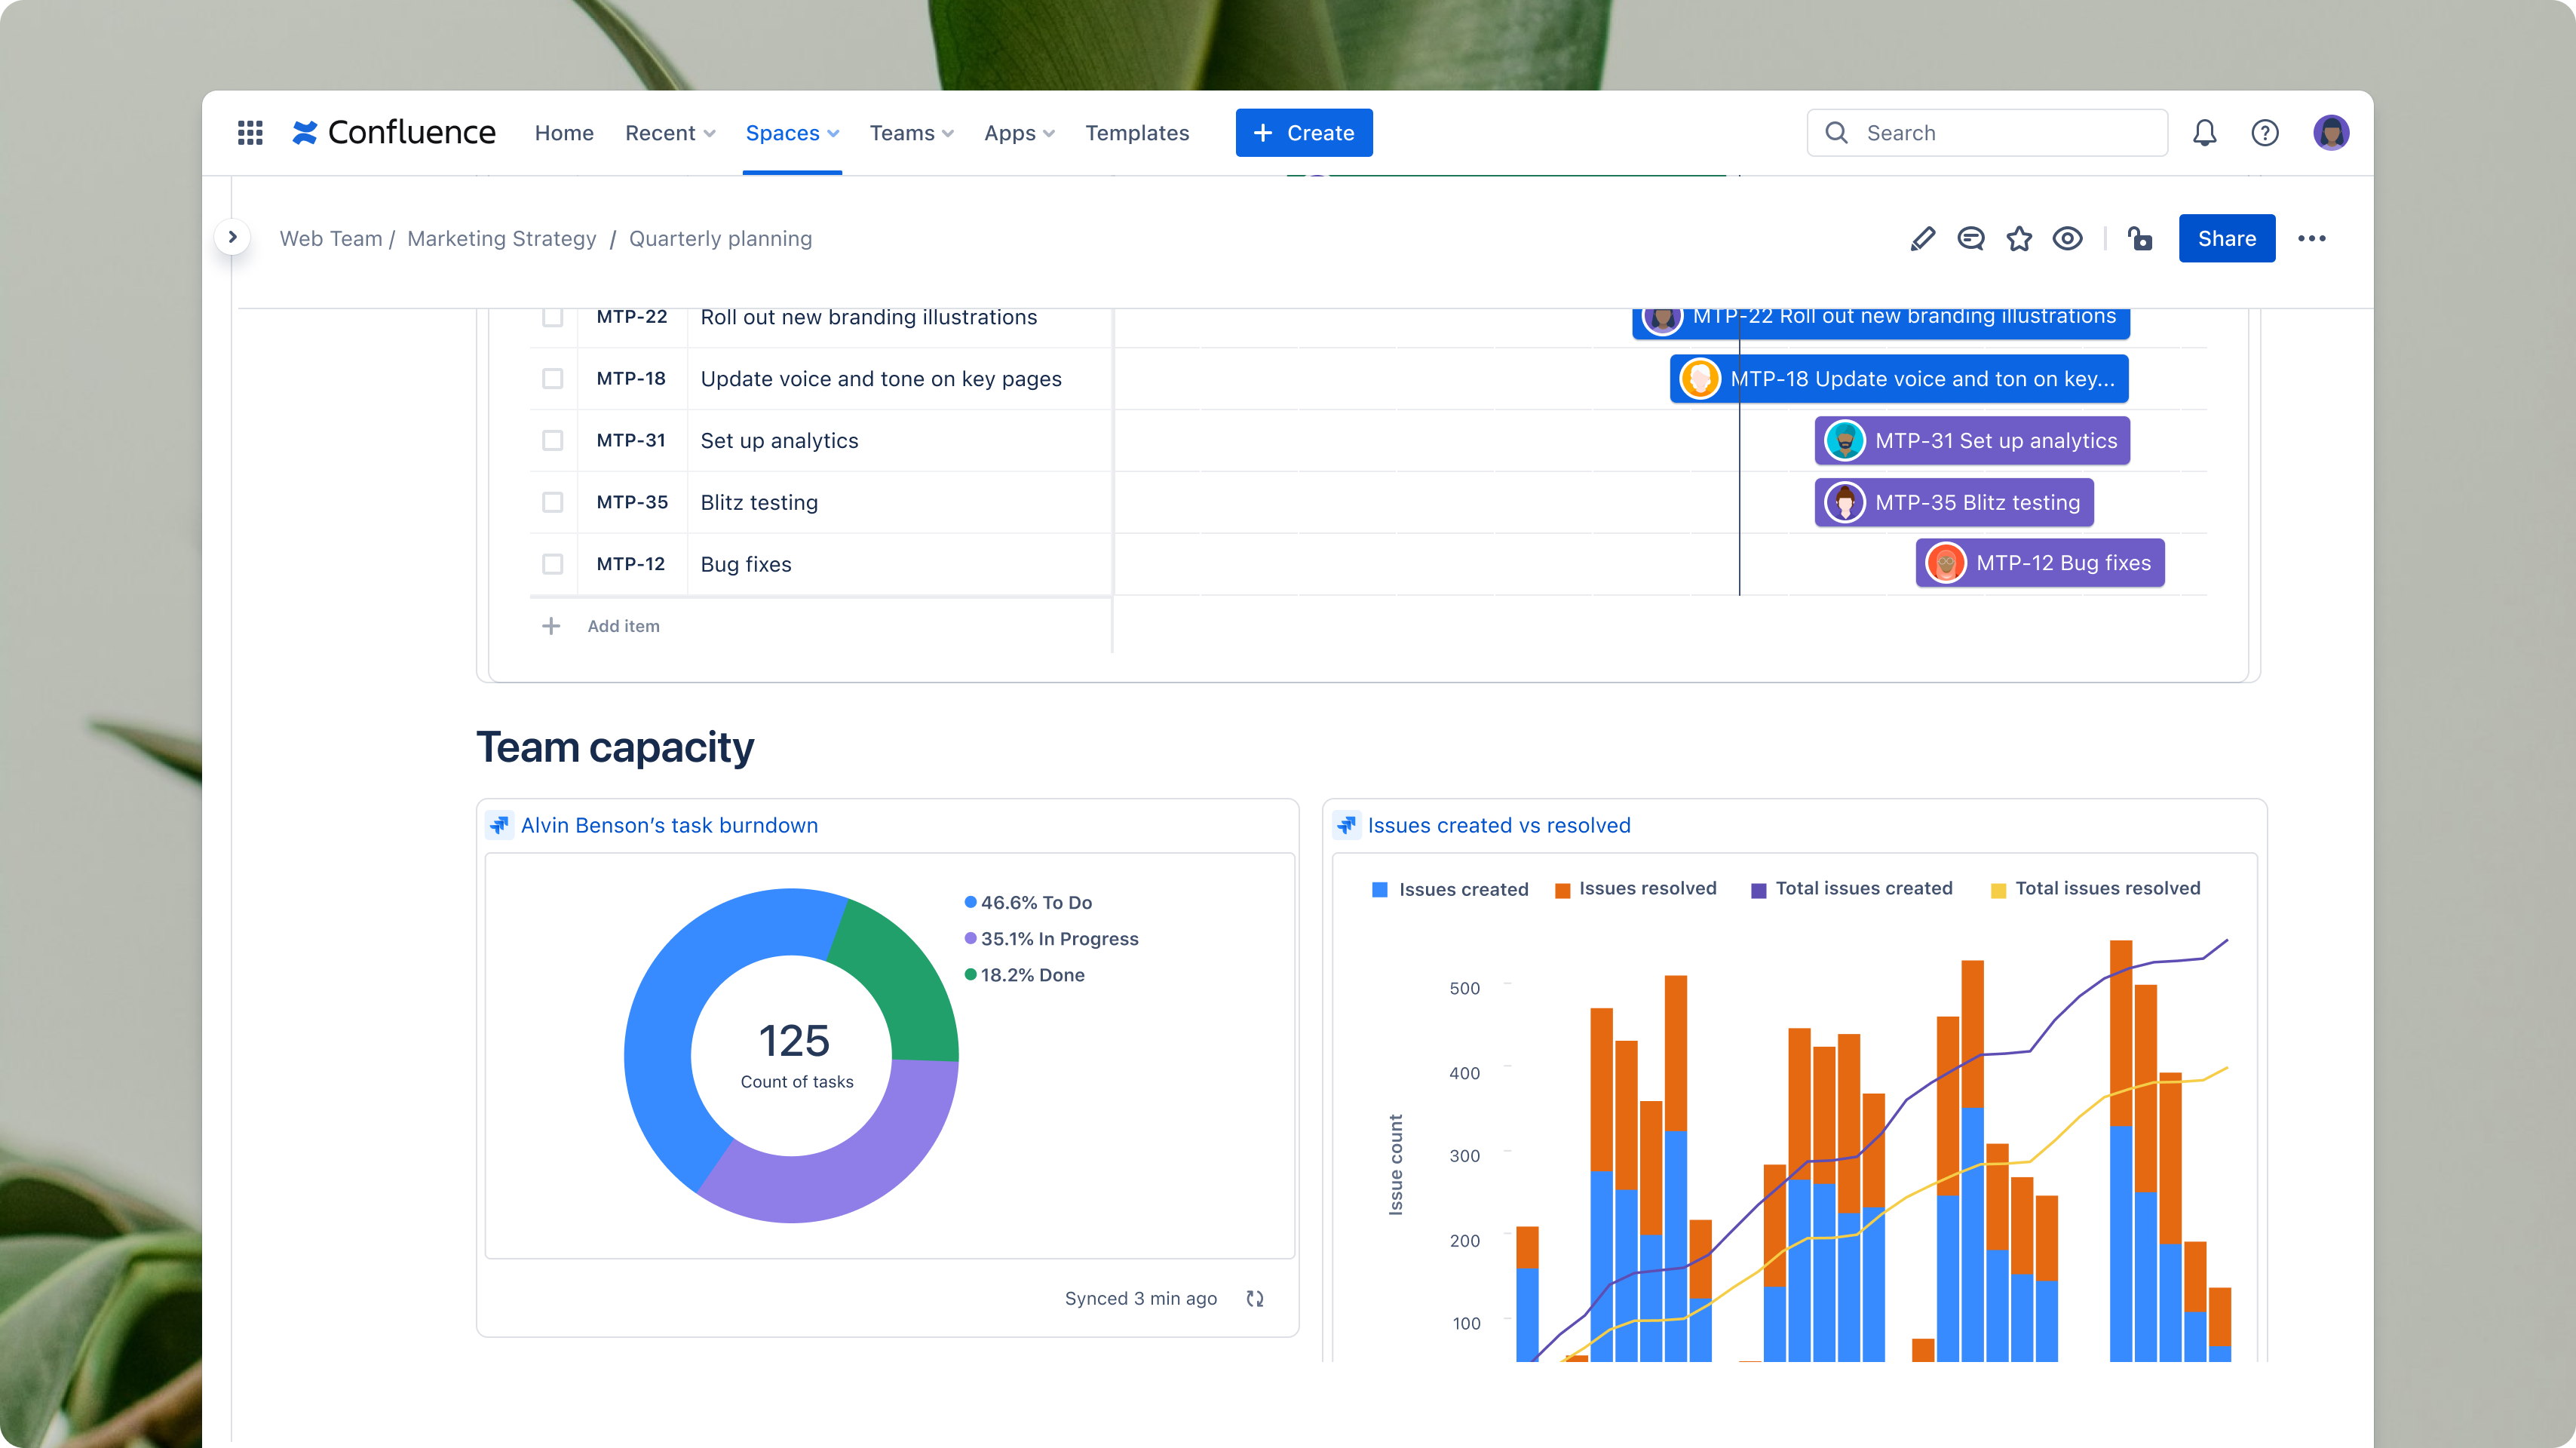Open the MTP-31 Set up analytics bar
This screenshot has width=2576, height=1448.
pos(1972,441)
